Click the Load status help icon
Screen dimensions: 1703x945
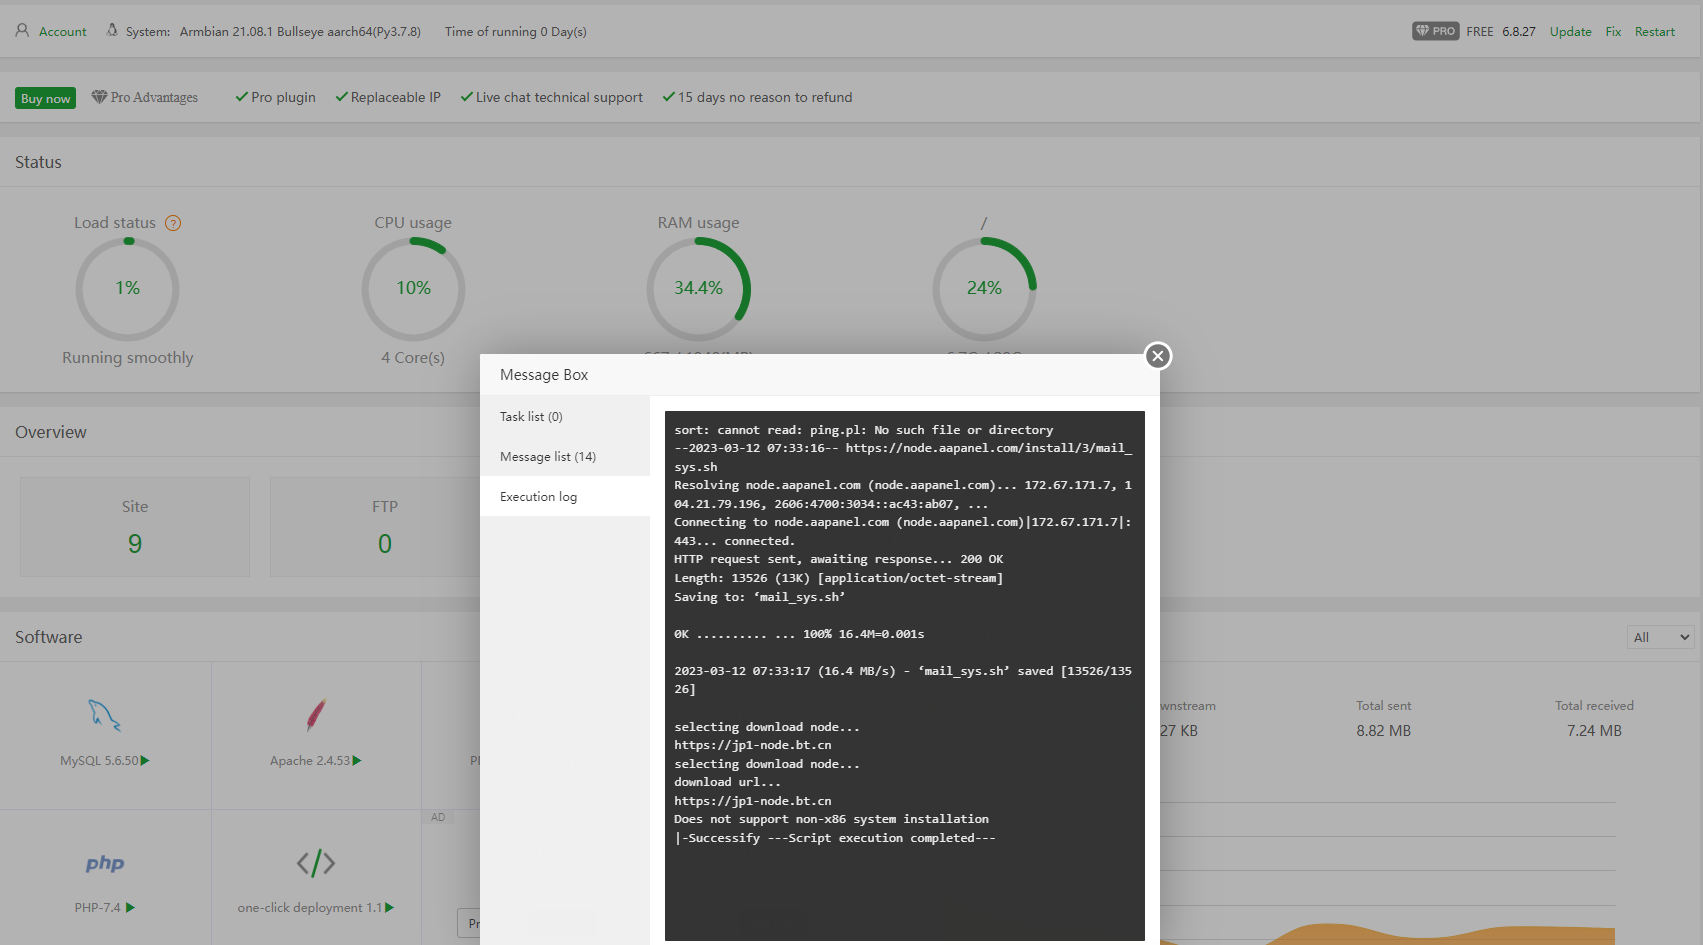tap(173, 223)
